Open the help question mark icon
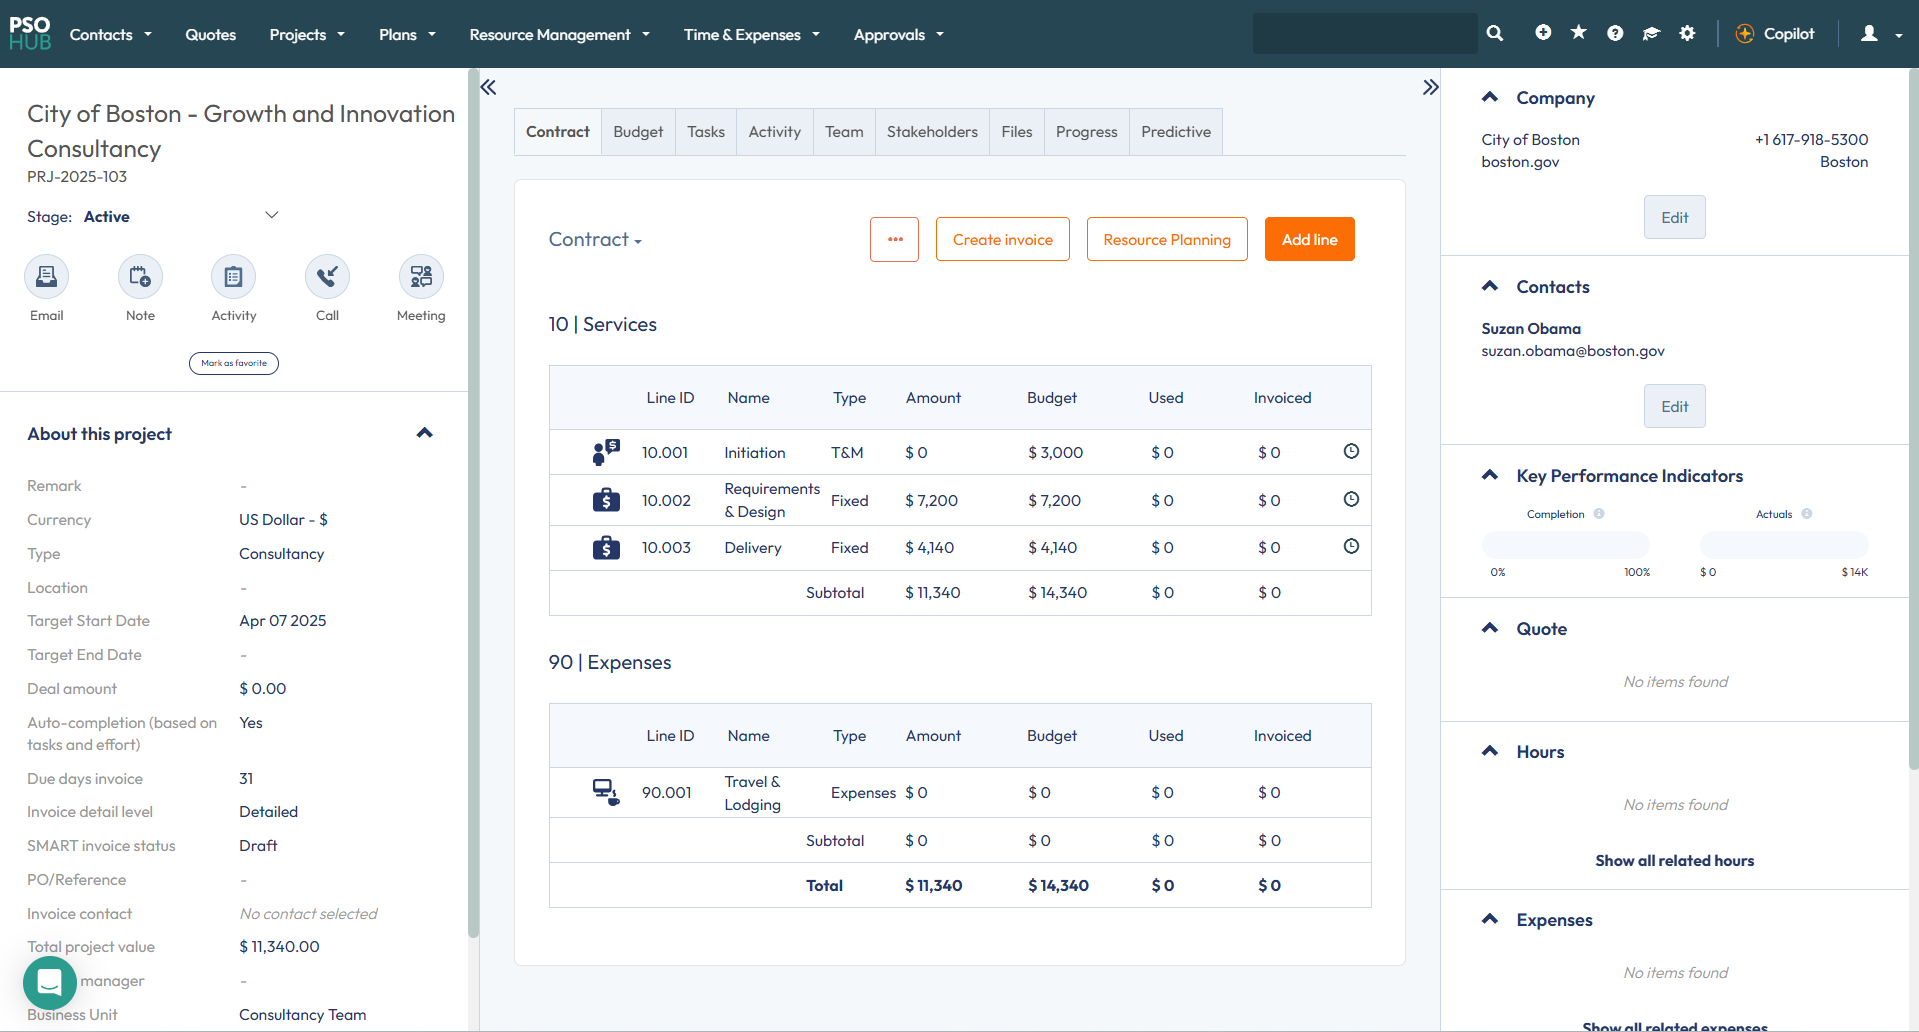Viewport: 1919px width, 1032px height. (x=1615, y=33)
